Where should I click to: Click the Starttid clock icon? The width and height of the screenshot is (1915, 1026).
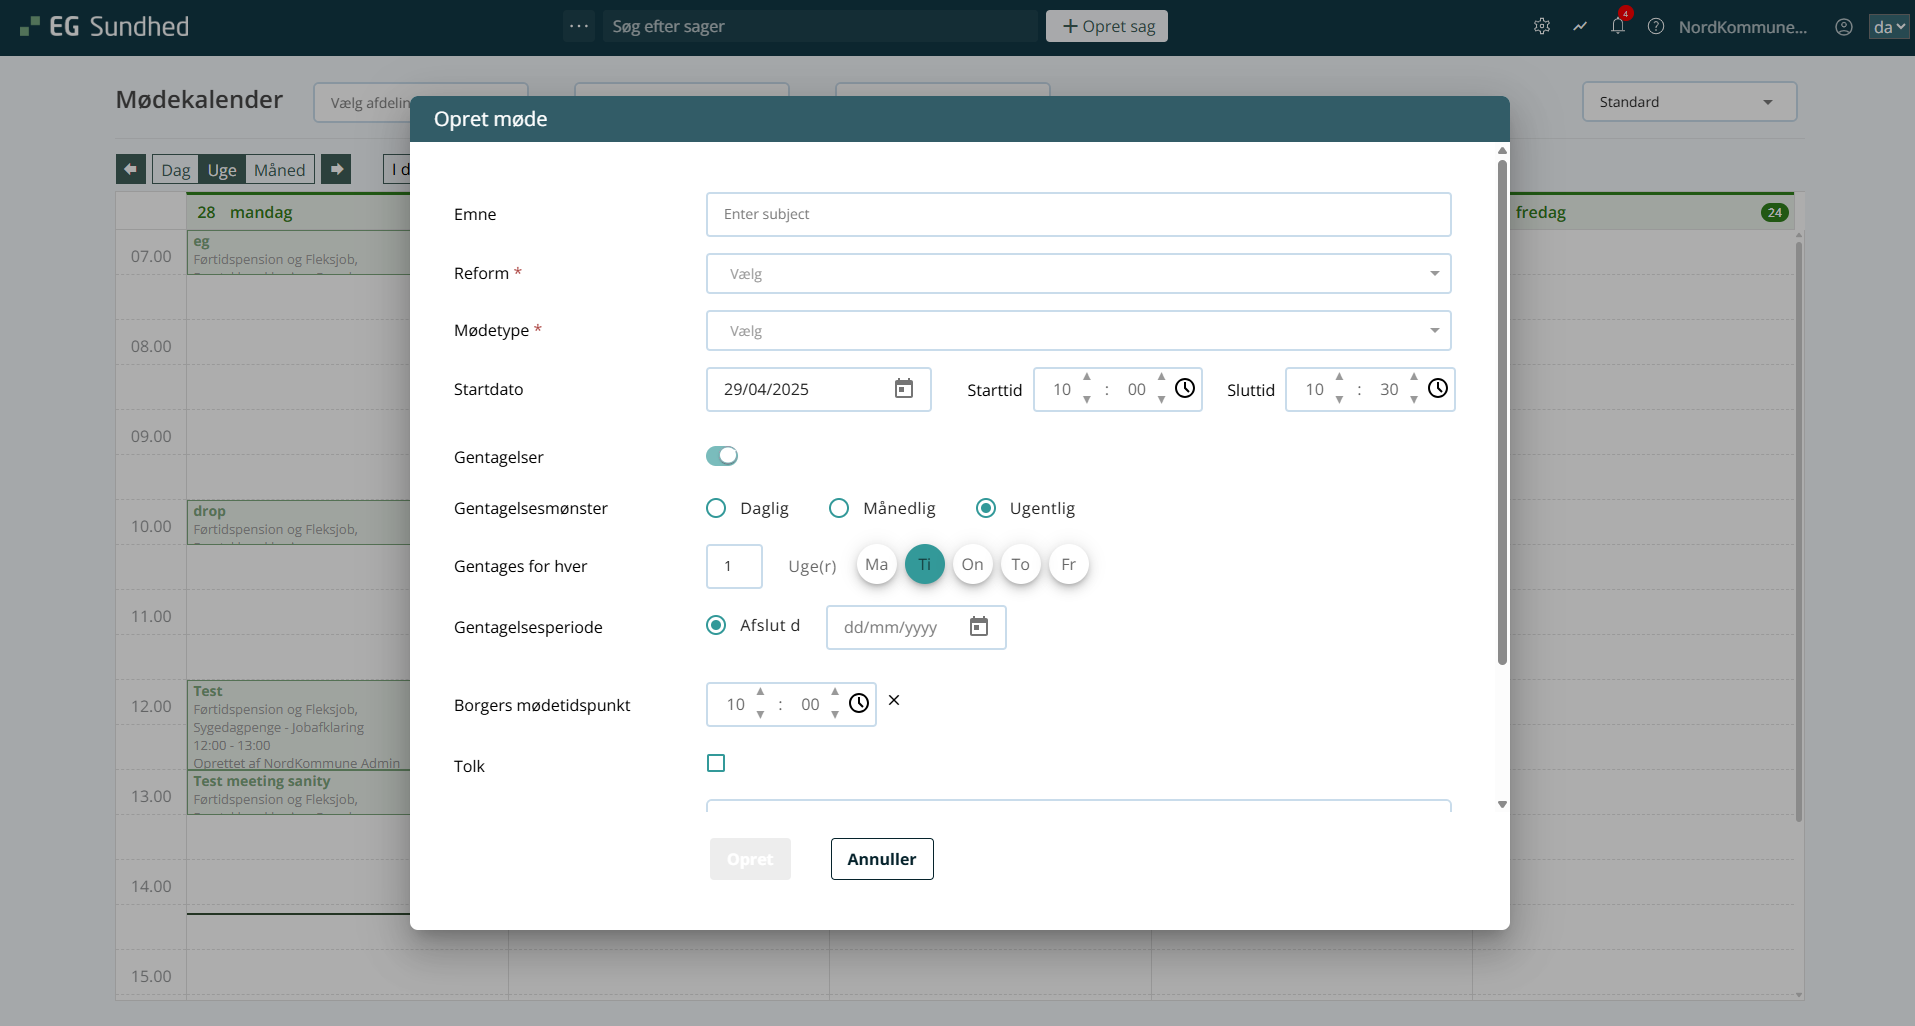click(x=1185, y=389)
